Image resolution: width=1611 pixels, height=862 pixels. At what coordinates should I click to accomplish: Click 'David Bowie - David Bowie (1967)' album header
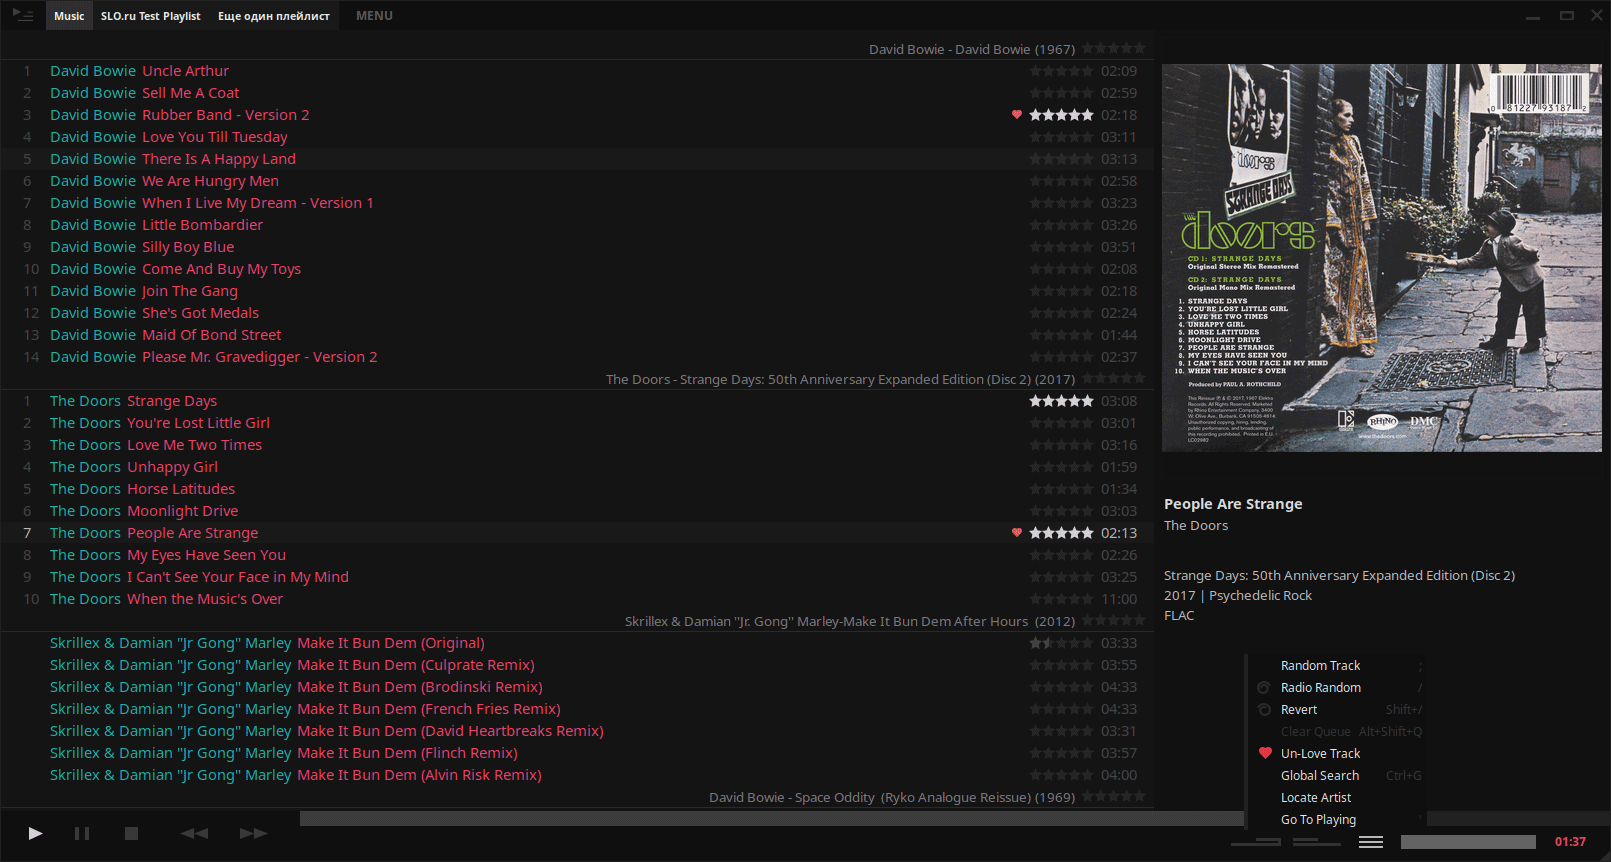pyautogui.click(x=972, y=49)
